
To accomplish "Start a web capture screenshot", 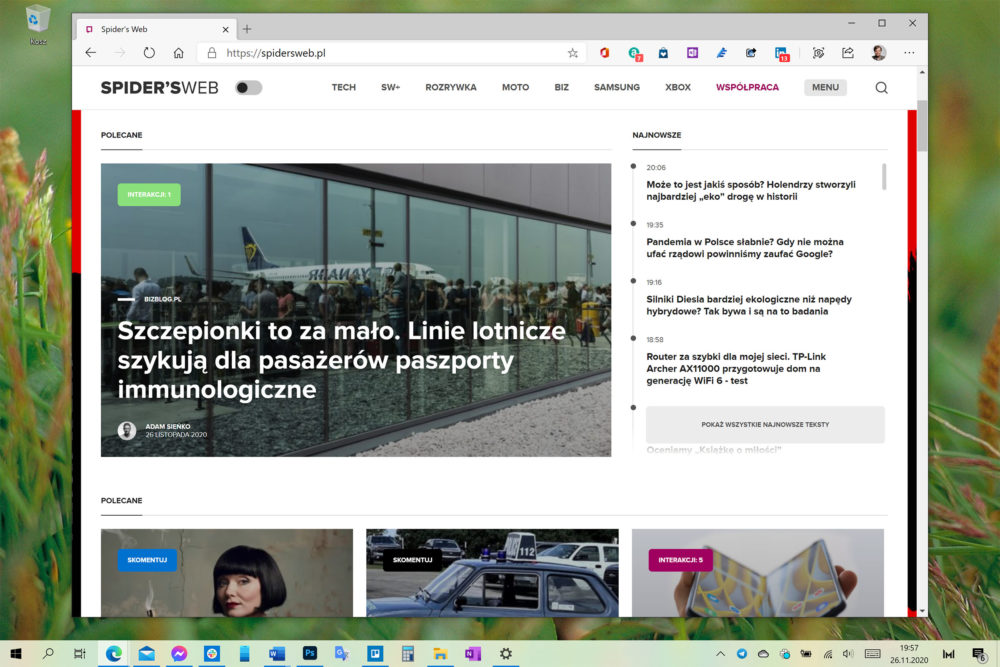I will pos(818,53).
